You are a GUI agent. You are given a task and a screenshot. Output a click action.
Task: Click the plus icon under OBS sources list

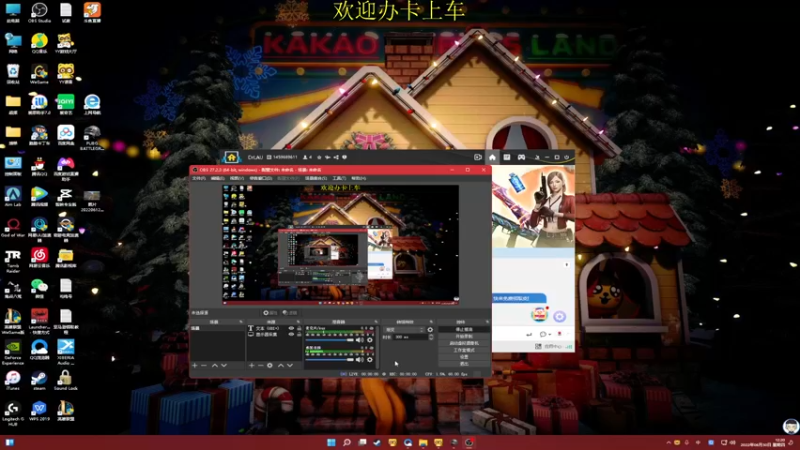click(x=252, y=365)
